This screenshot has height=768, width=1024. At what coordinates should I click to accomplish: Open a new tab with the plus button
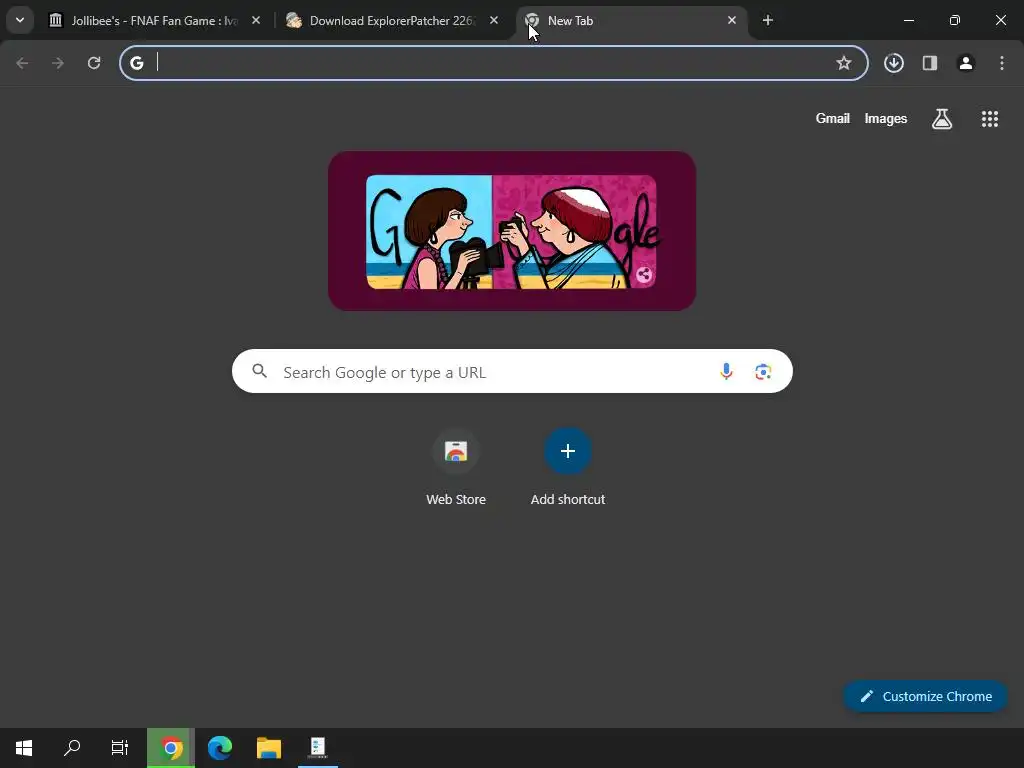pyautogui.click(x=768, y=20)
